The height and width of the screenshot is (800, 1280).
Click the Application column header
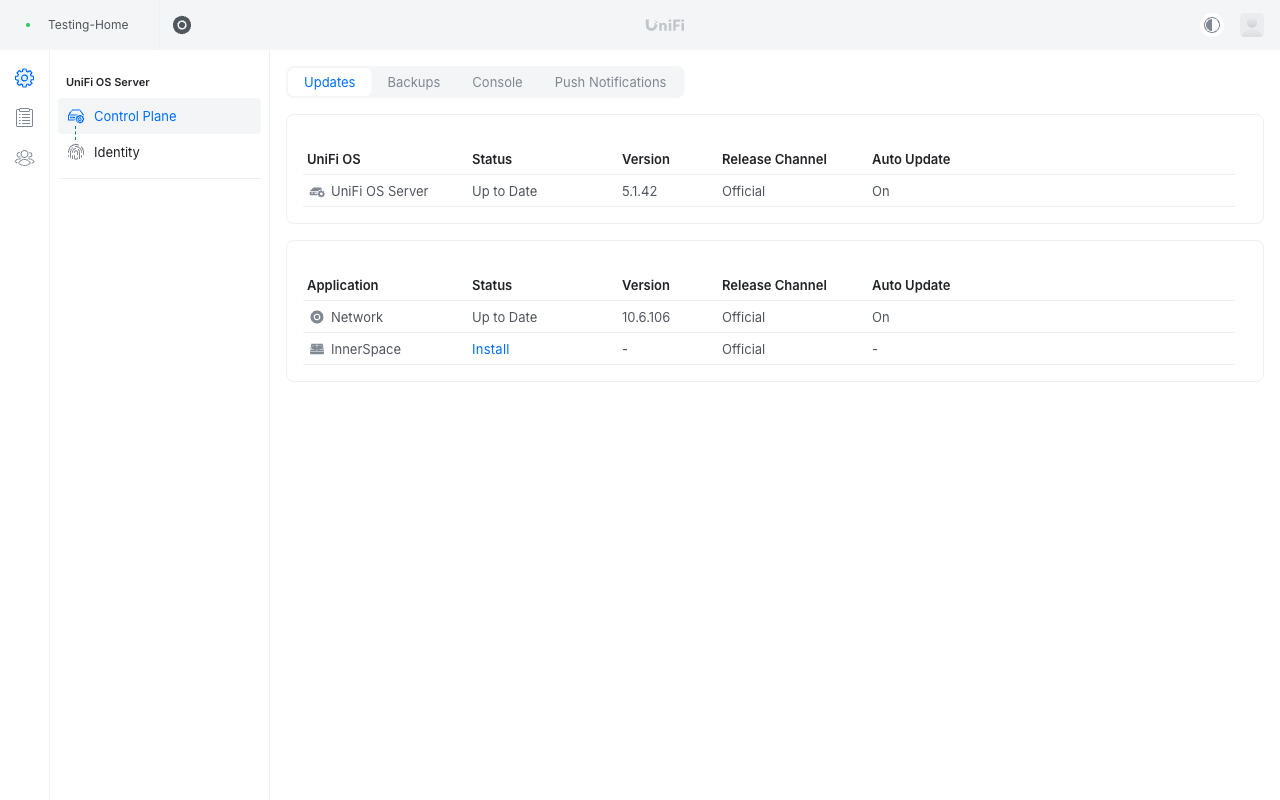point(343,285)
